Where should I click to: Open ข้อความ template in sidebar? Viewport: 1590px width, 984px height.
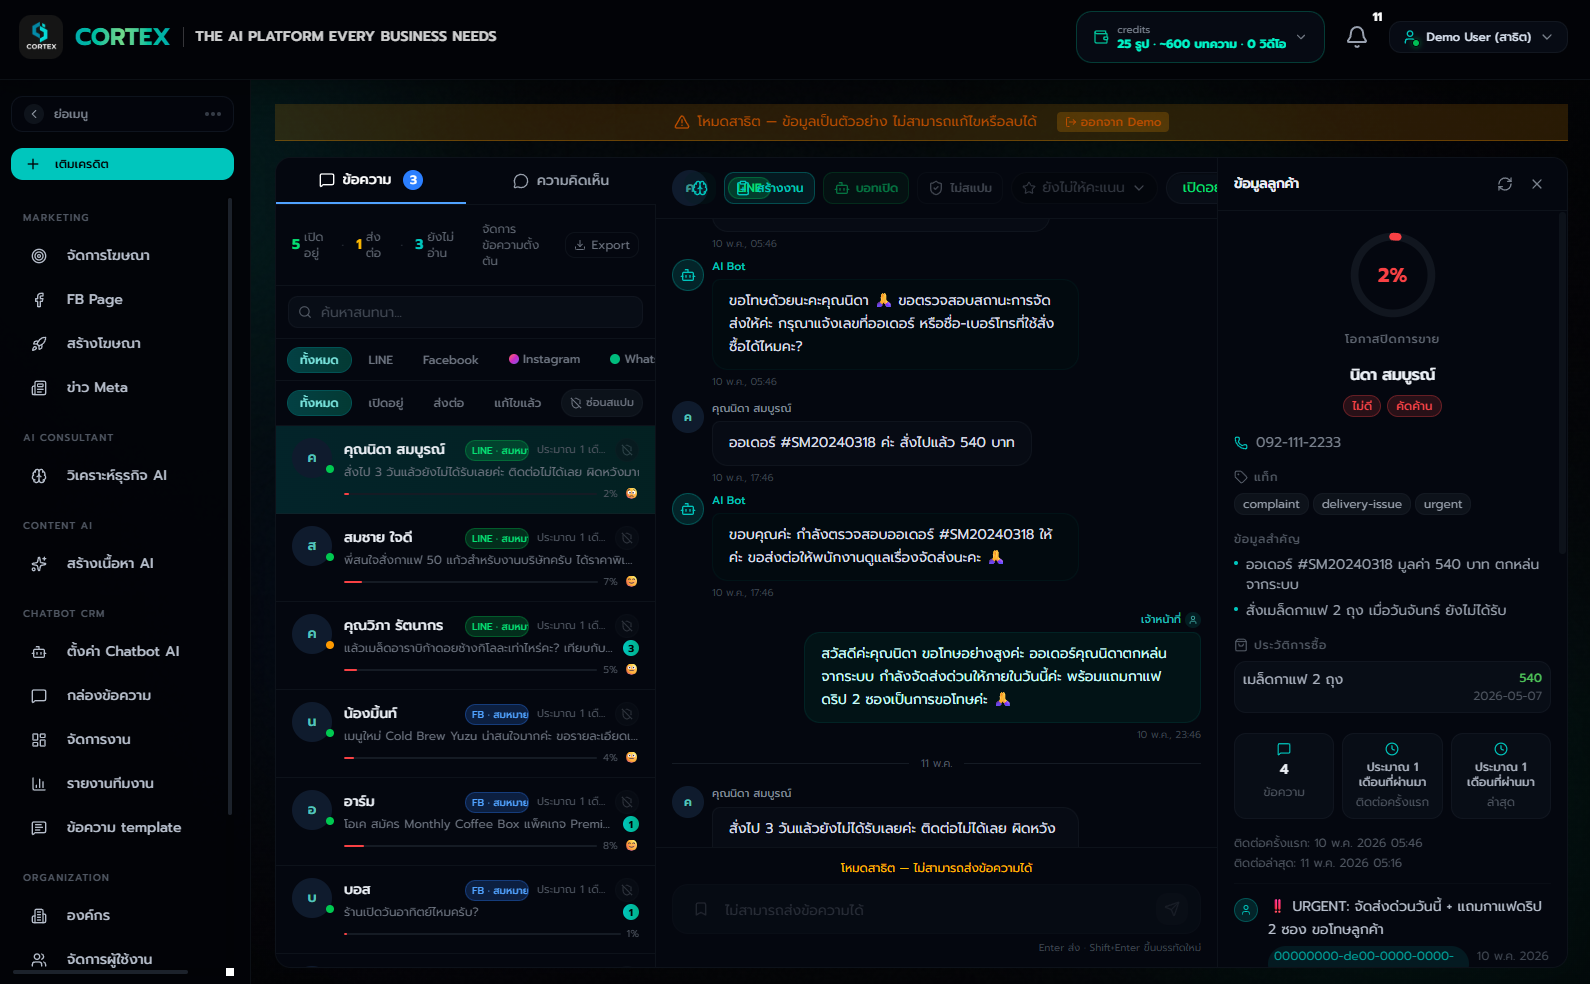[x=122, y=828]
